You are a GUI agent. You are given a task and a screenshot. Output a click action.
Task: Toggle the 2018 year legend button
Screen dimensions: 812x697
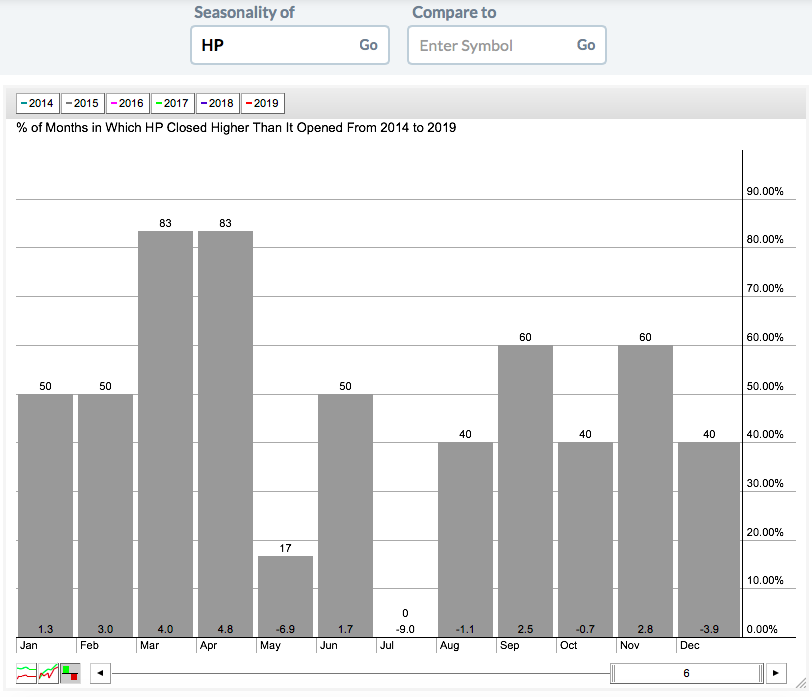[218, 103]
